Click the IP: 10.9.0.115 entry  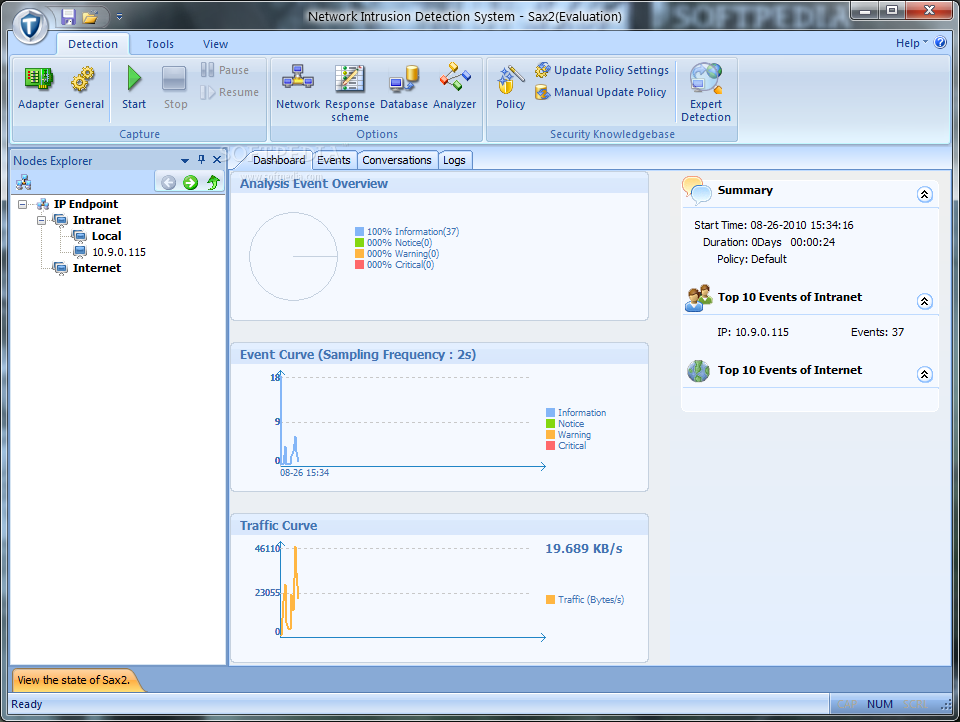tap(752, 332)
